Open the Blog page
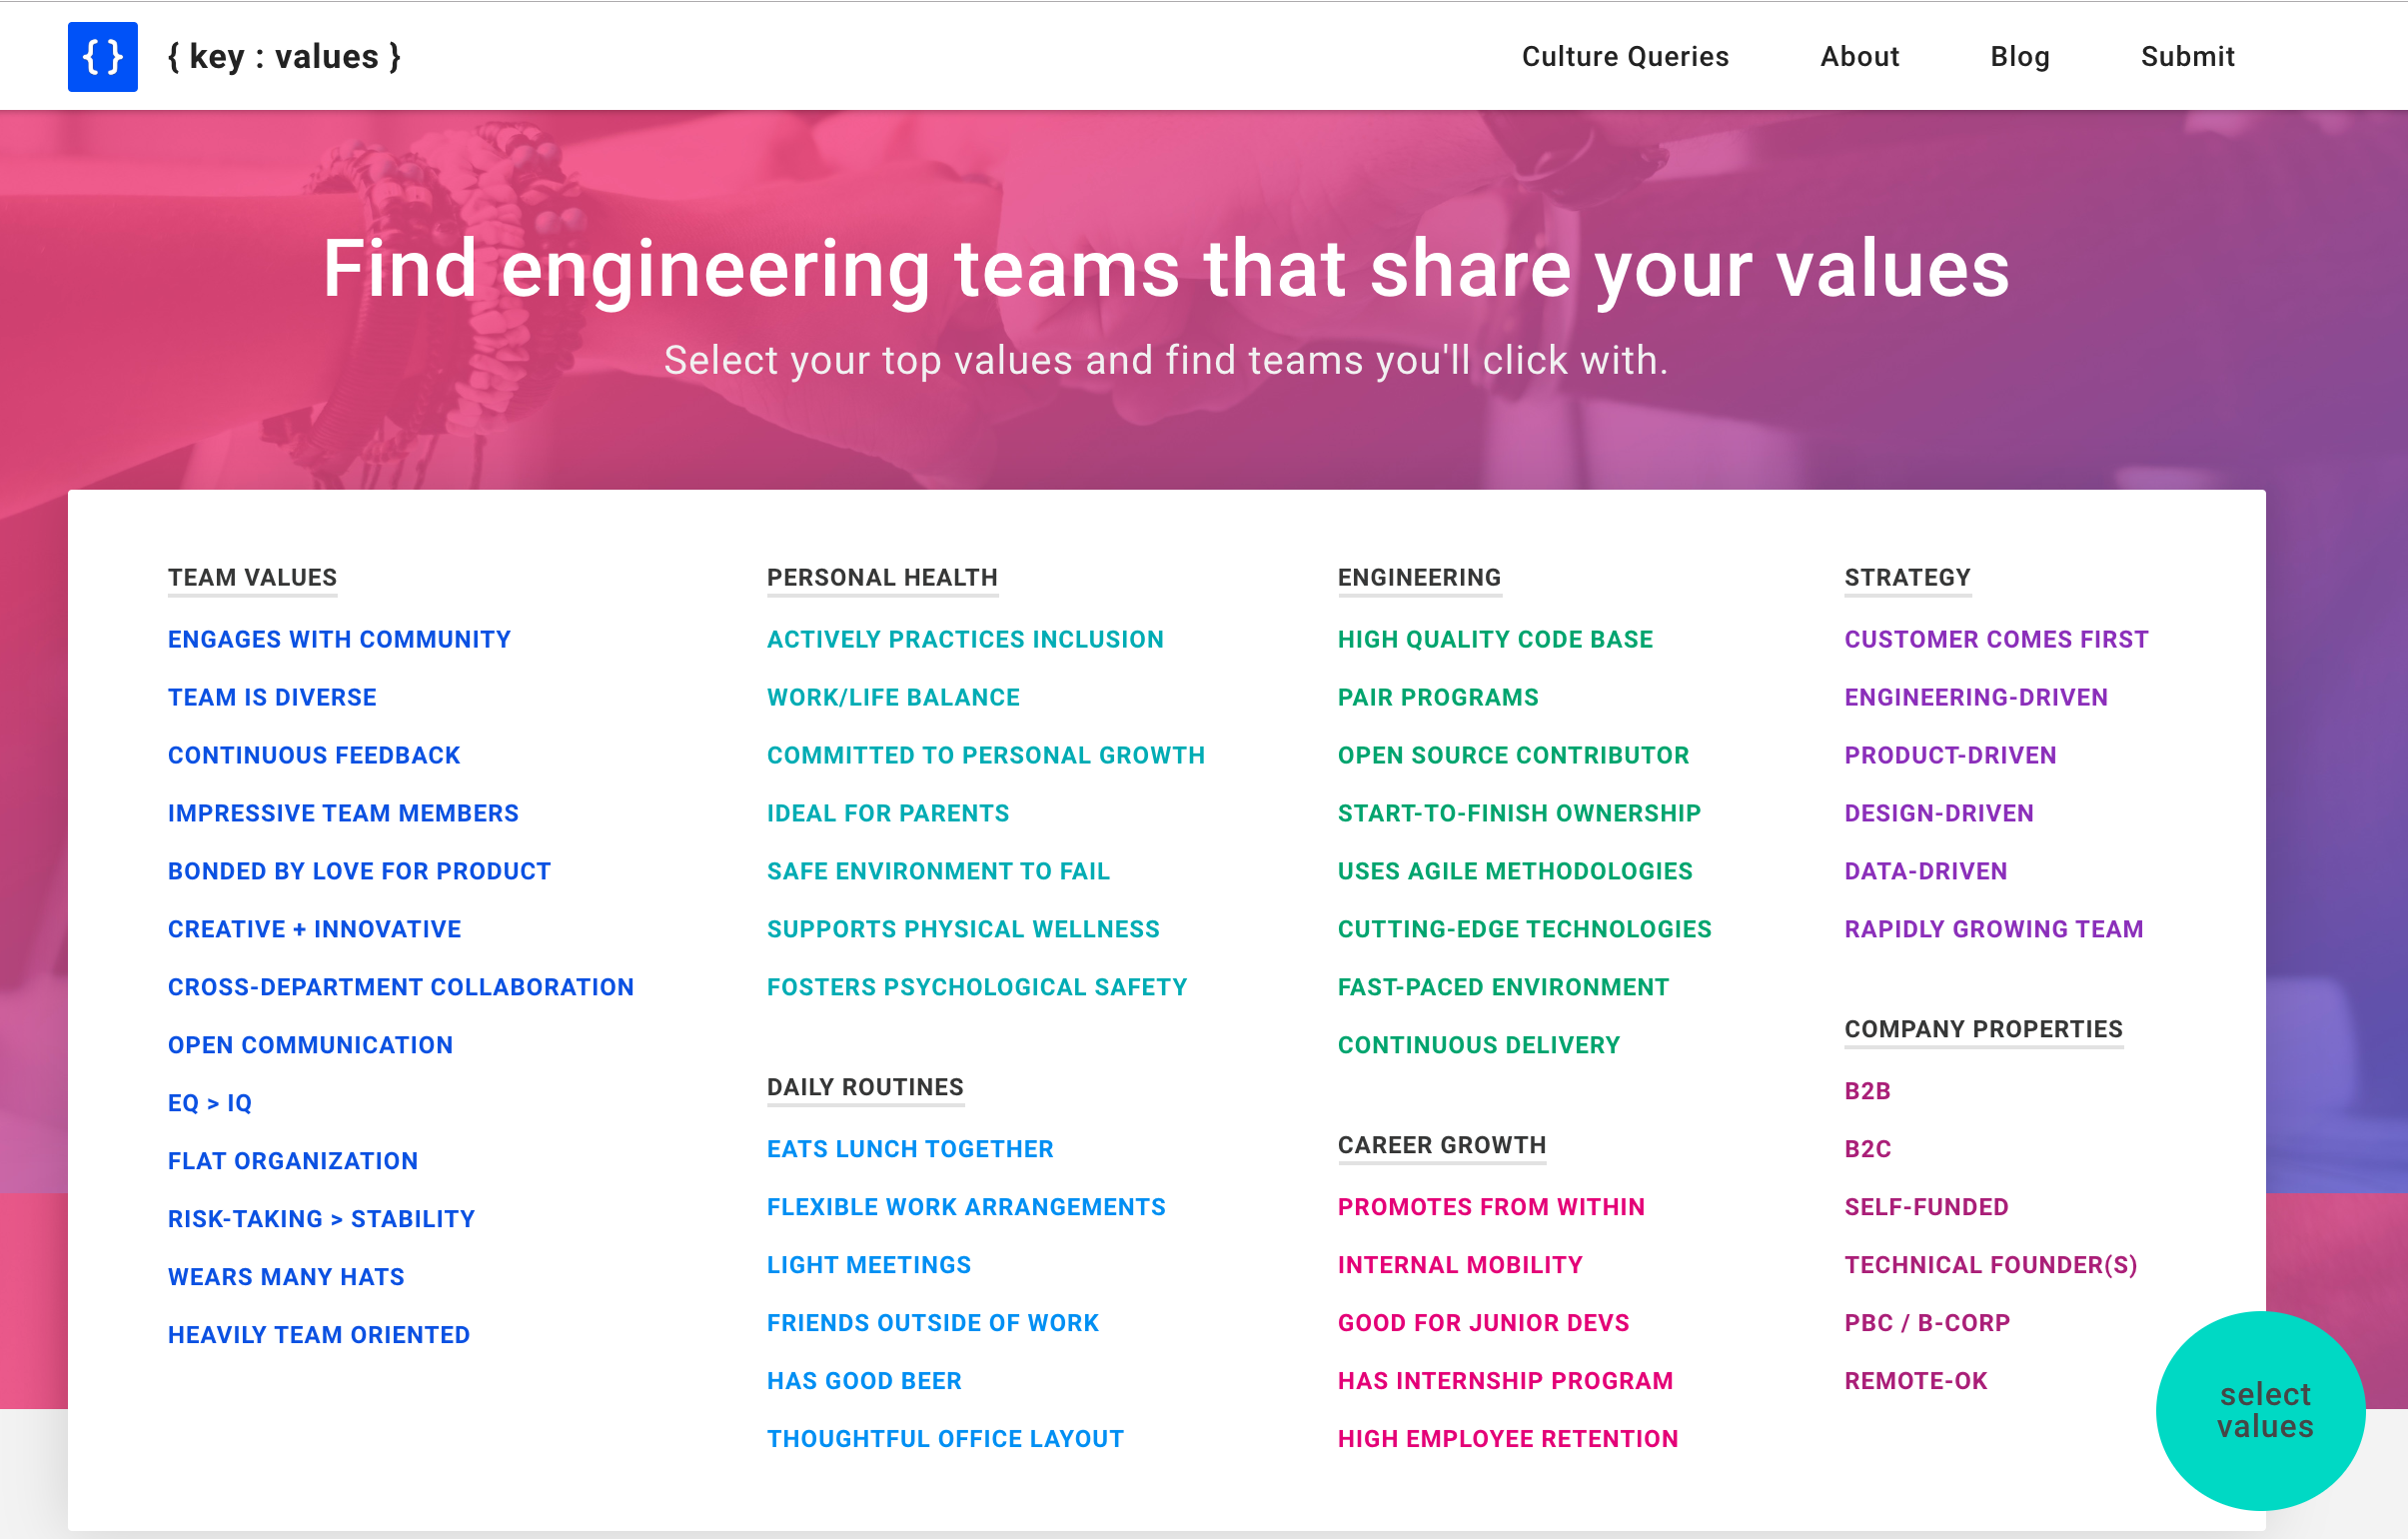2408x1539 pixels. click(2021, 56)
